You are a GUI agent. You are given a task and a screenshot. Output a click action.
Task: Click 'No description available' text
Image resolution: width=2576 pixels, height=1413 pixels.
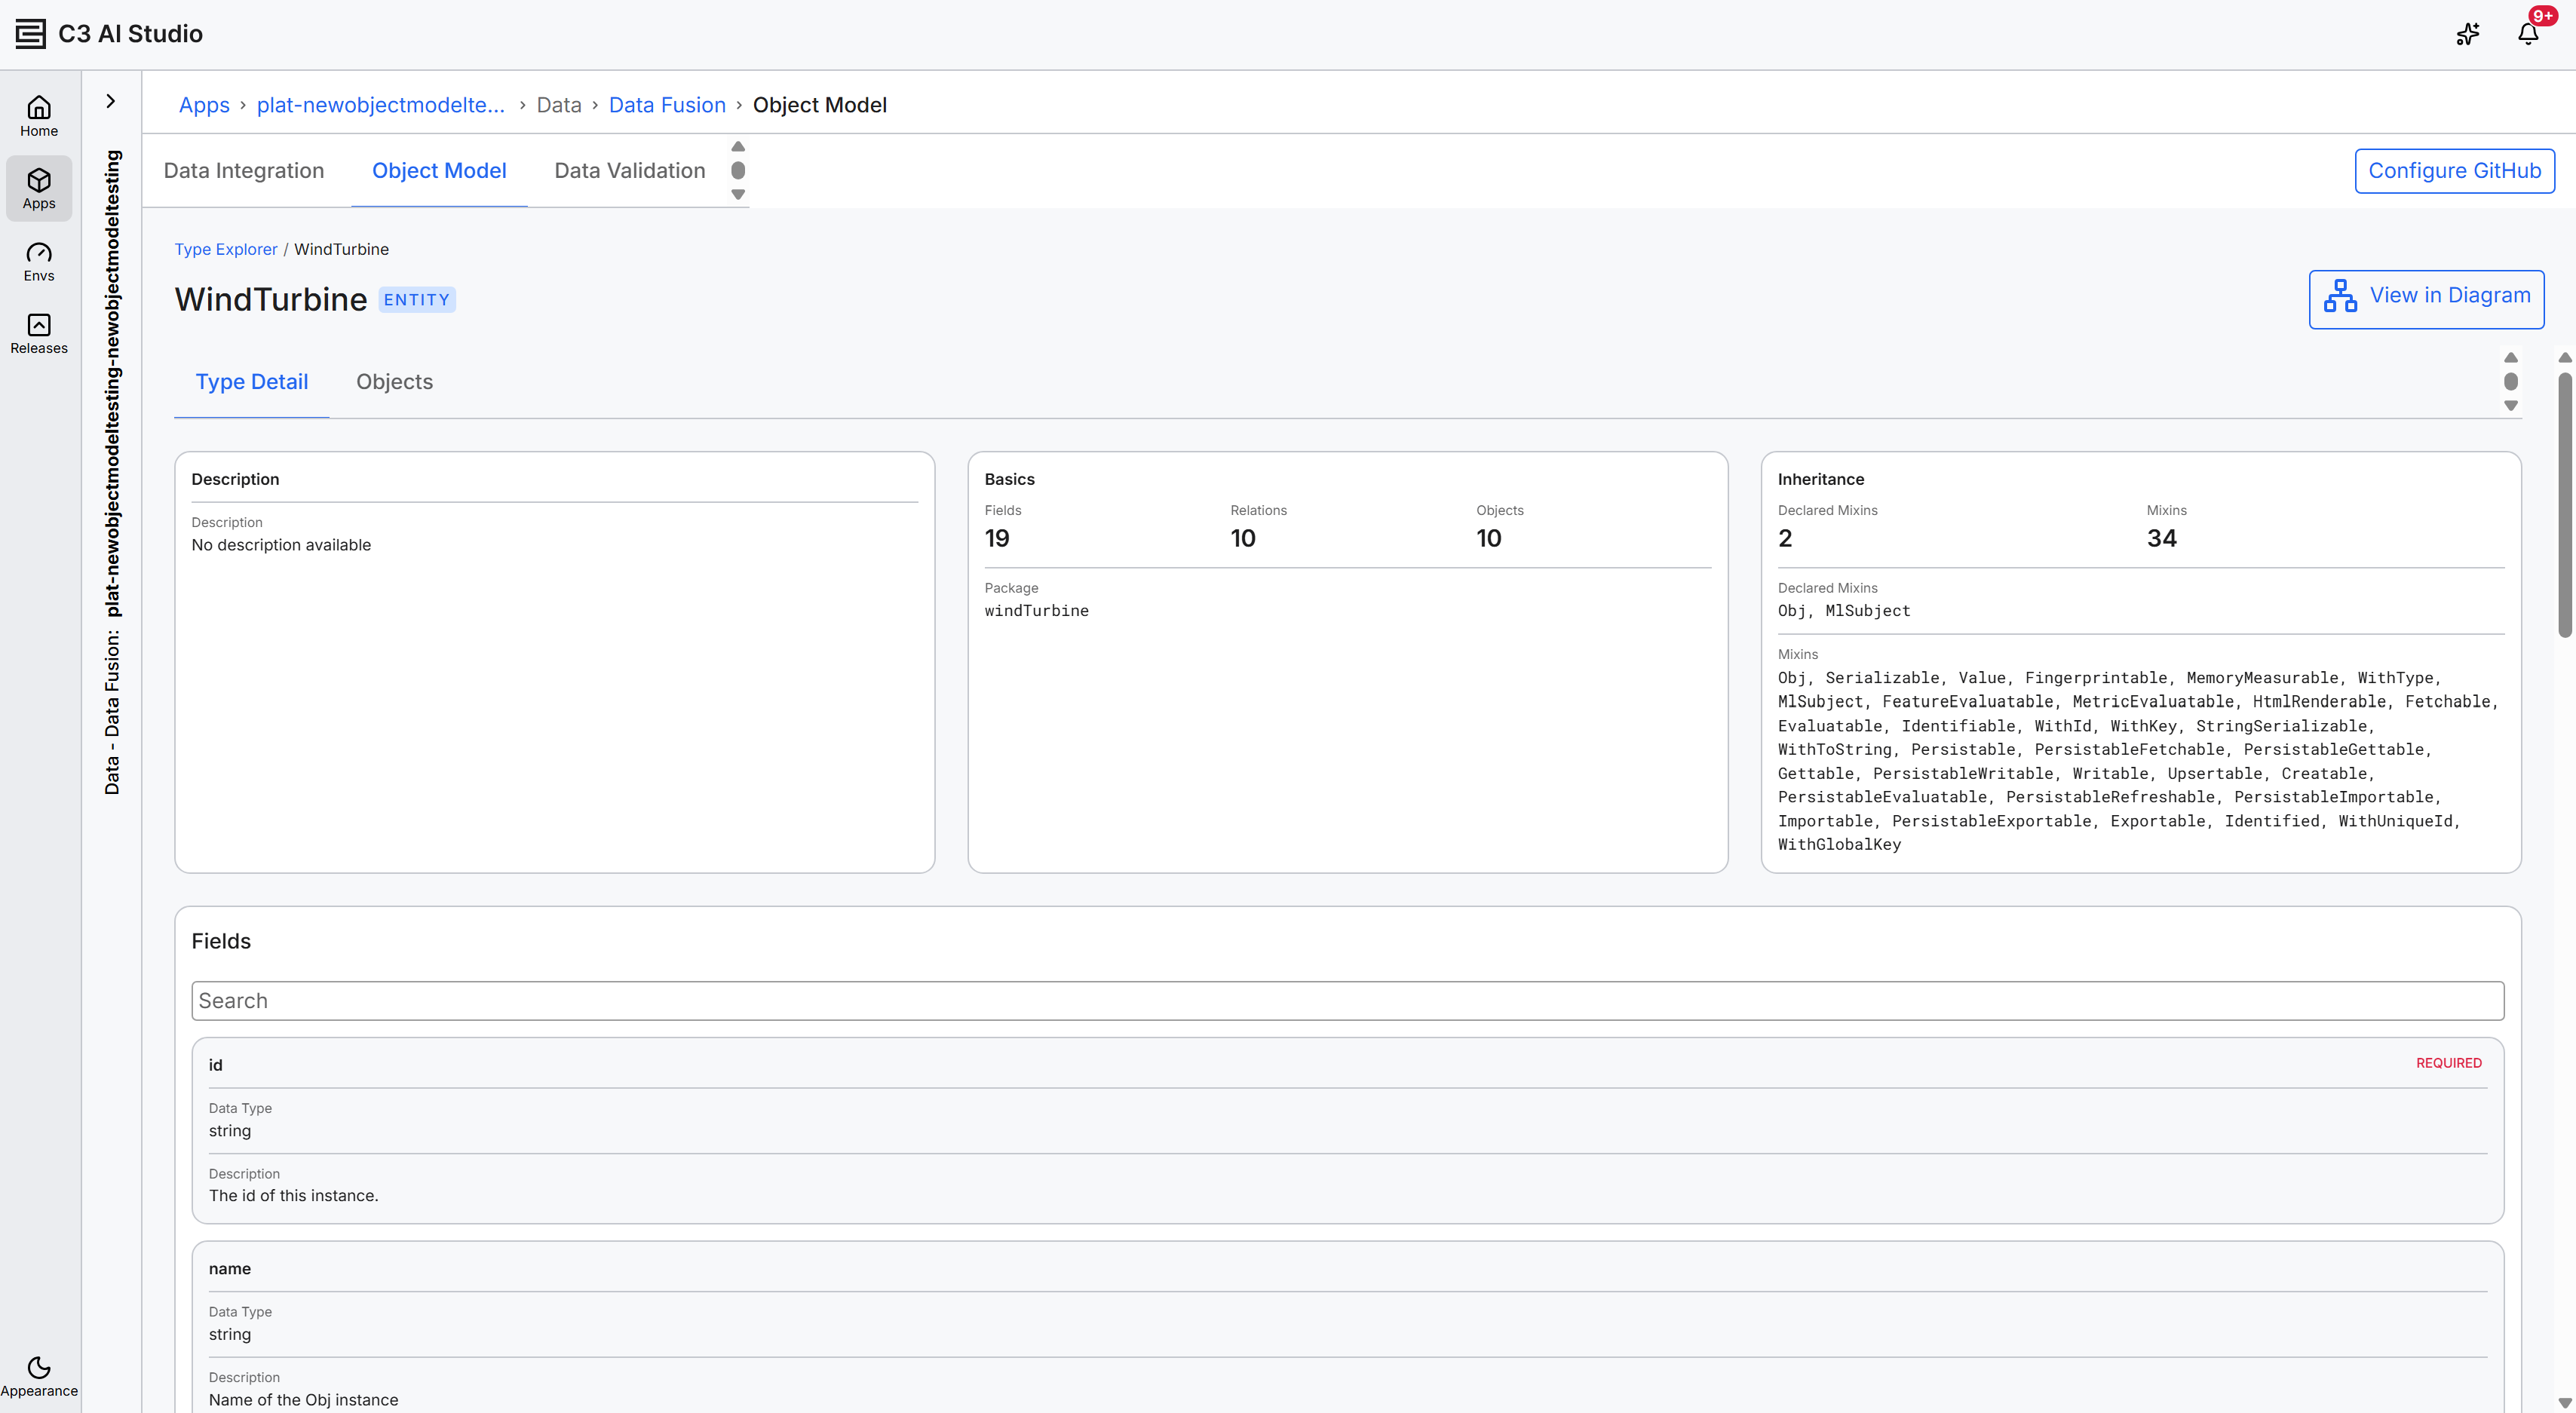(281, 545)
